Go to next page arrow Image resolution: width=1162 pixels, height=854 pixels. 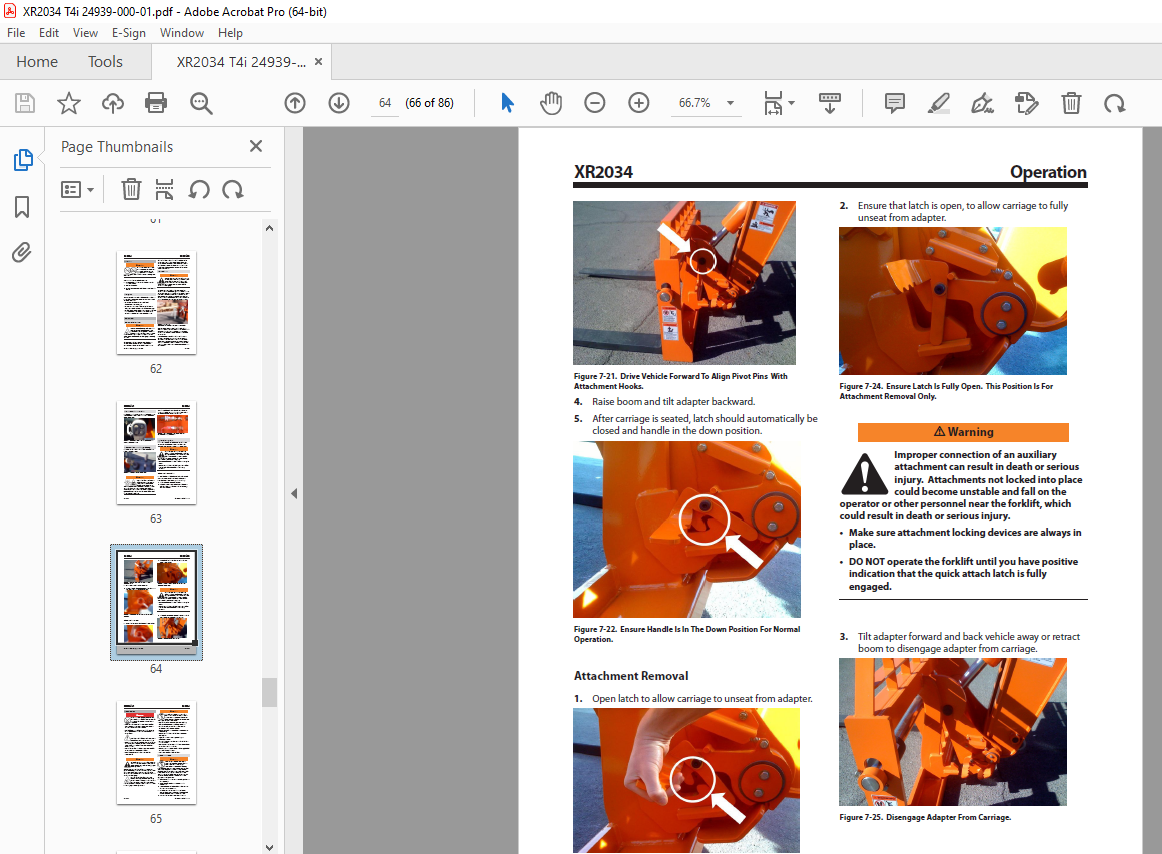pyautogui.click(x=339, y=103)
